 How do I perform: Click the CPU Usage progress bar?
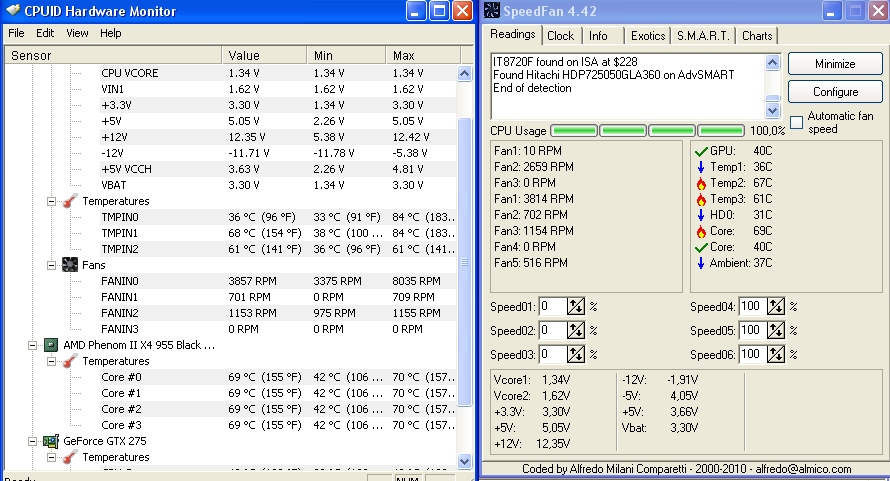648,131
